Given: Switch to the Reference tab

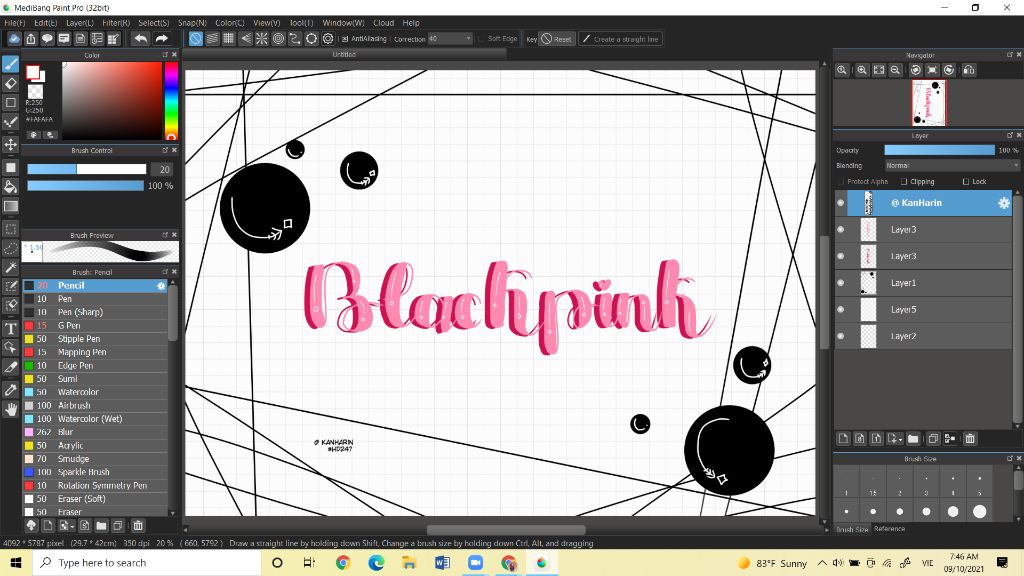Looking at the screenshot, I should [x=889, y=529].
